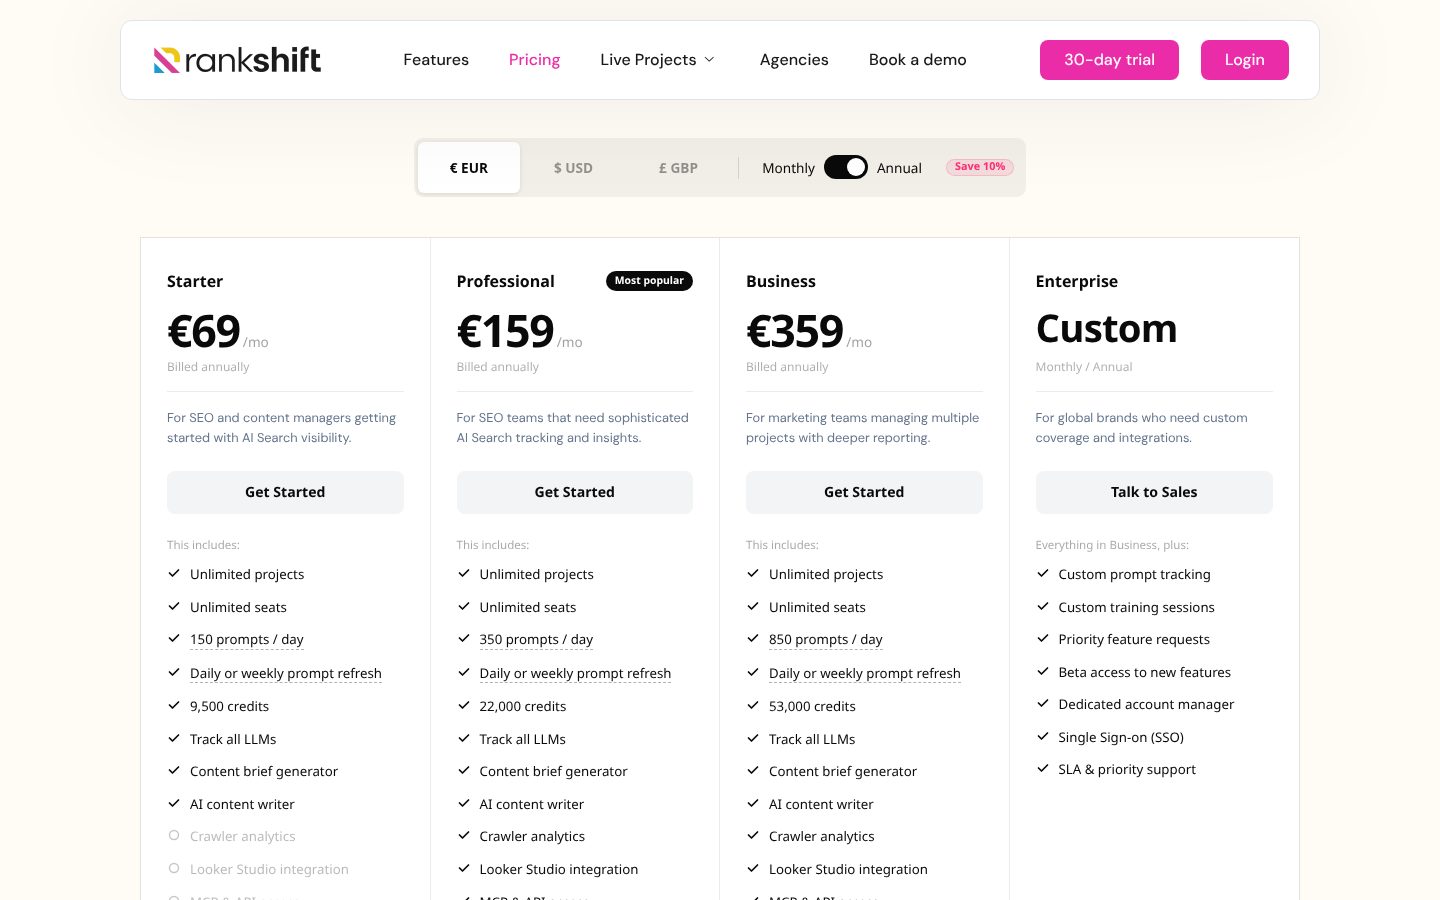Click the 850 prompts / day text
This screenshot has height=900, width=1440.
coord(826,640)
